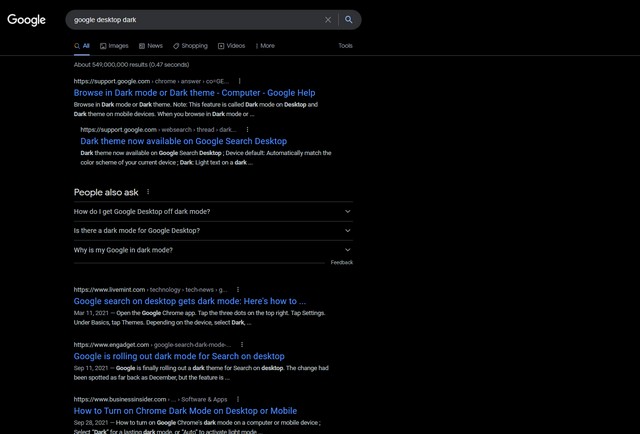Click the magnifier search button
The width and height of the screenshot is (640, 434).
click(x=349, y=20)
